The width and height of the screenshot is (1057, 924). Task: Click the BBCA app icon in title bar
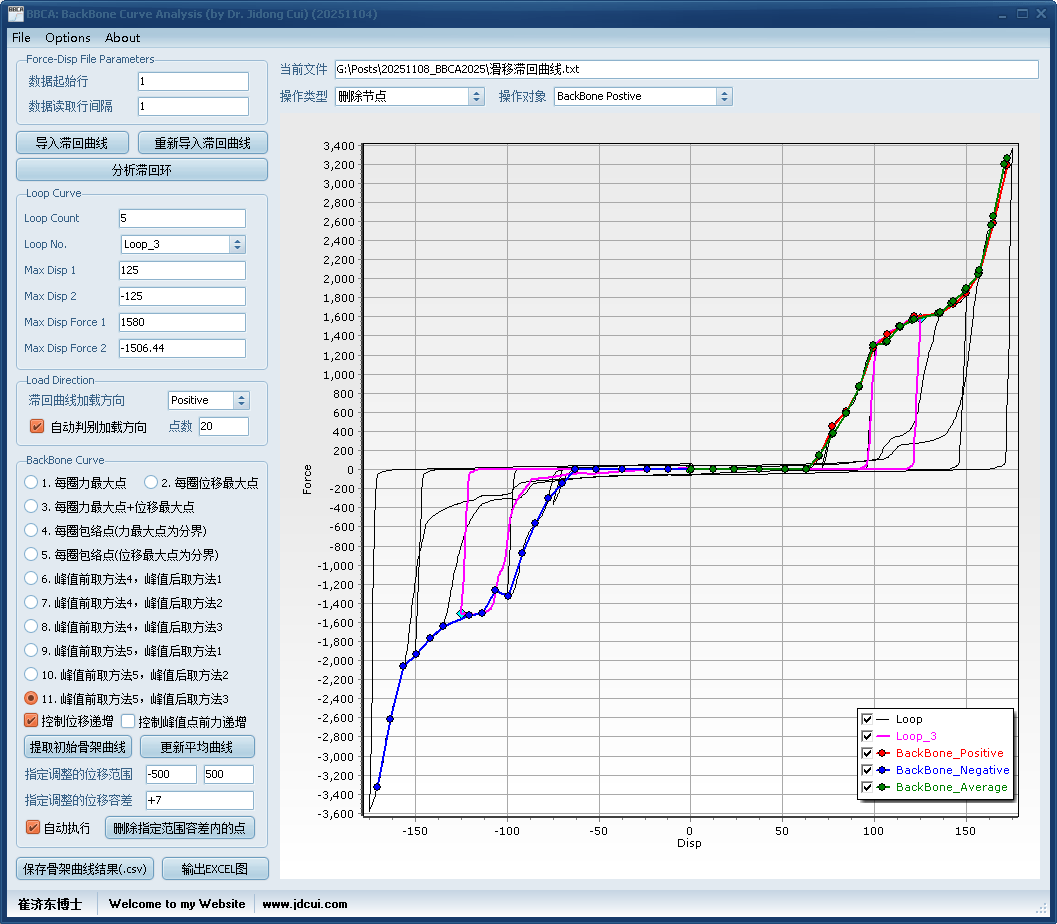16,14
